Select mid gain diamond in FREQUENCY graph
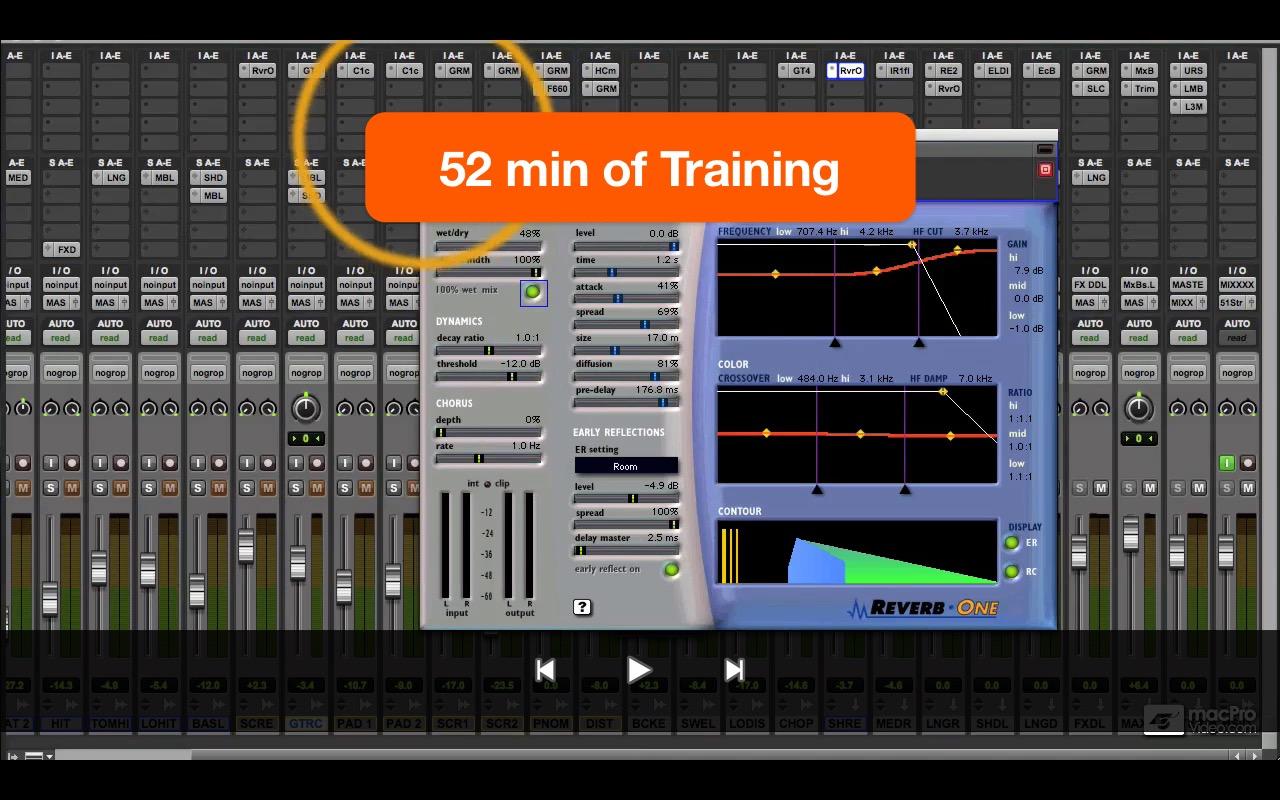This screenshot has height=800, width=1280. pos(877,271)
